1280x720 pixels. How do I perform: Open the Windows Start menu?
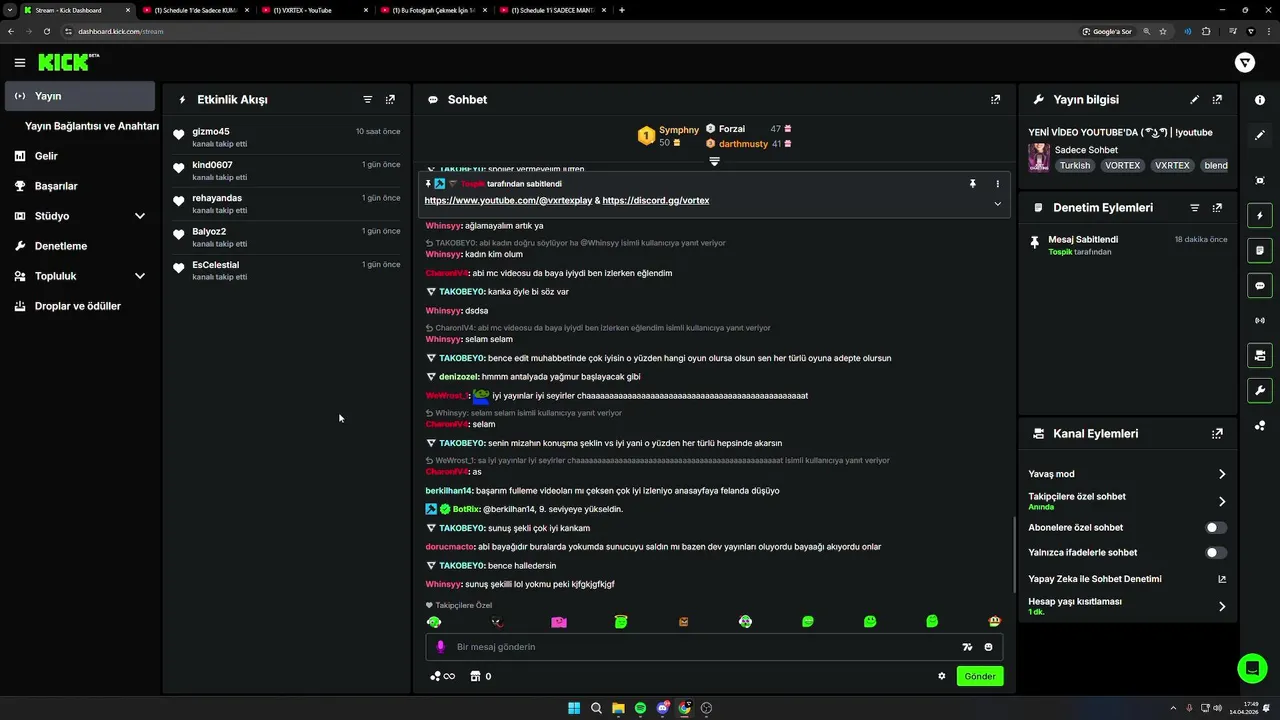tap(574, 708)
